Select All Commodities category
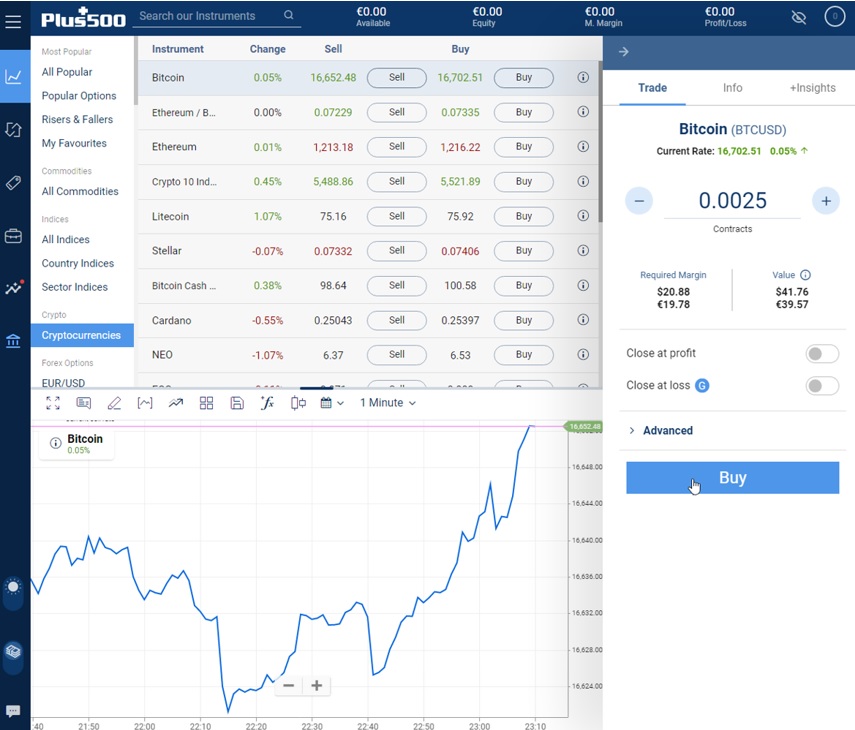This screenshot has height=730, width=855. point(80,191)
